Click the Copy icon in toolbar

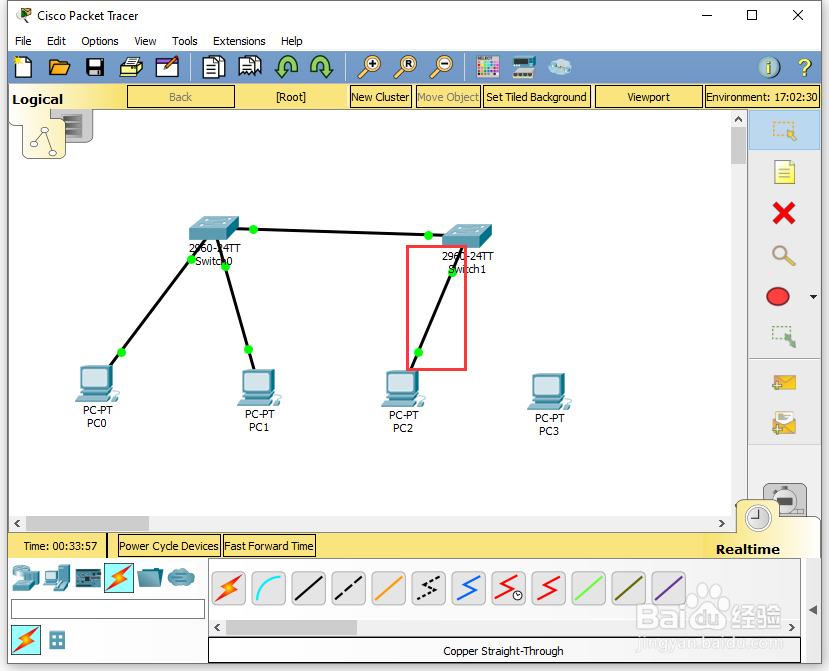coord(214,67)
